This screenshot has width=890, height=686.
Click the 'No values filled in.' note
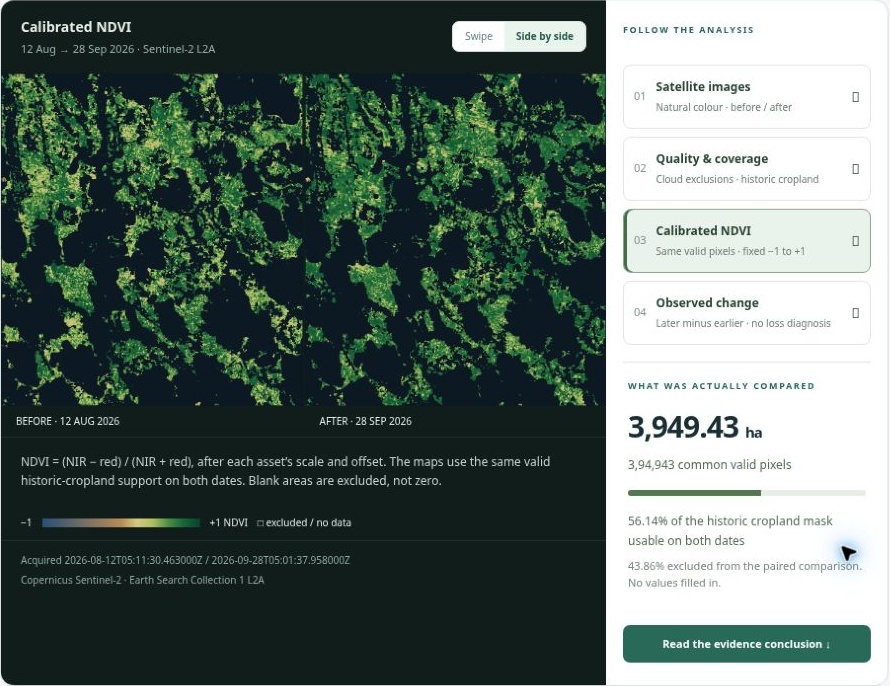(674, 583)
